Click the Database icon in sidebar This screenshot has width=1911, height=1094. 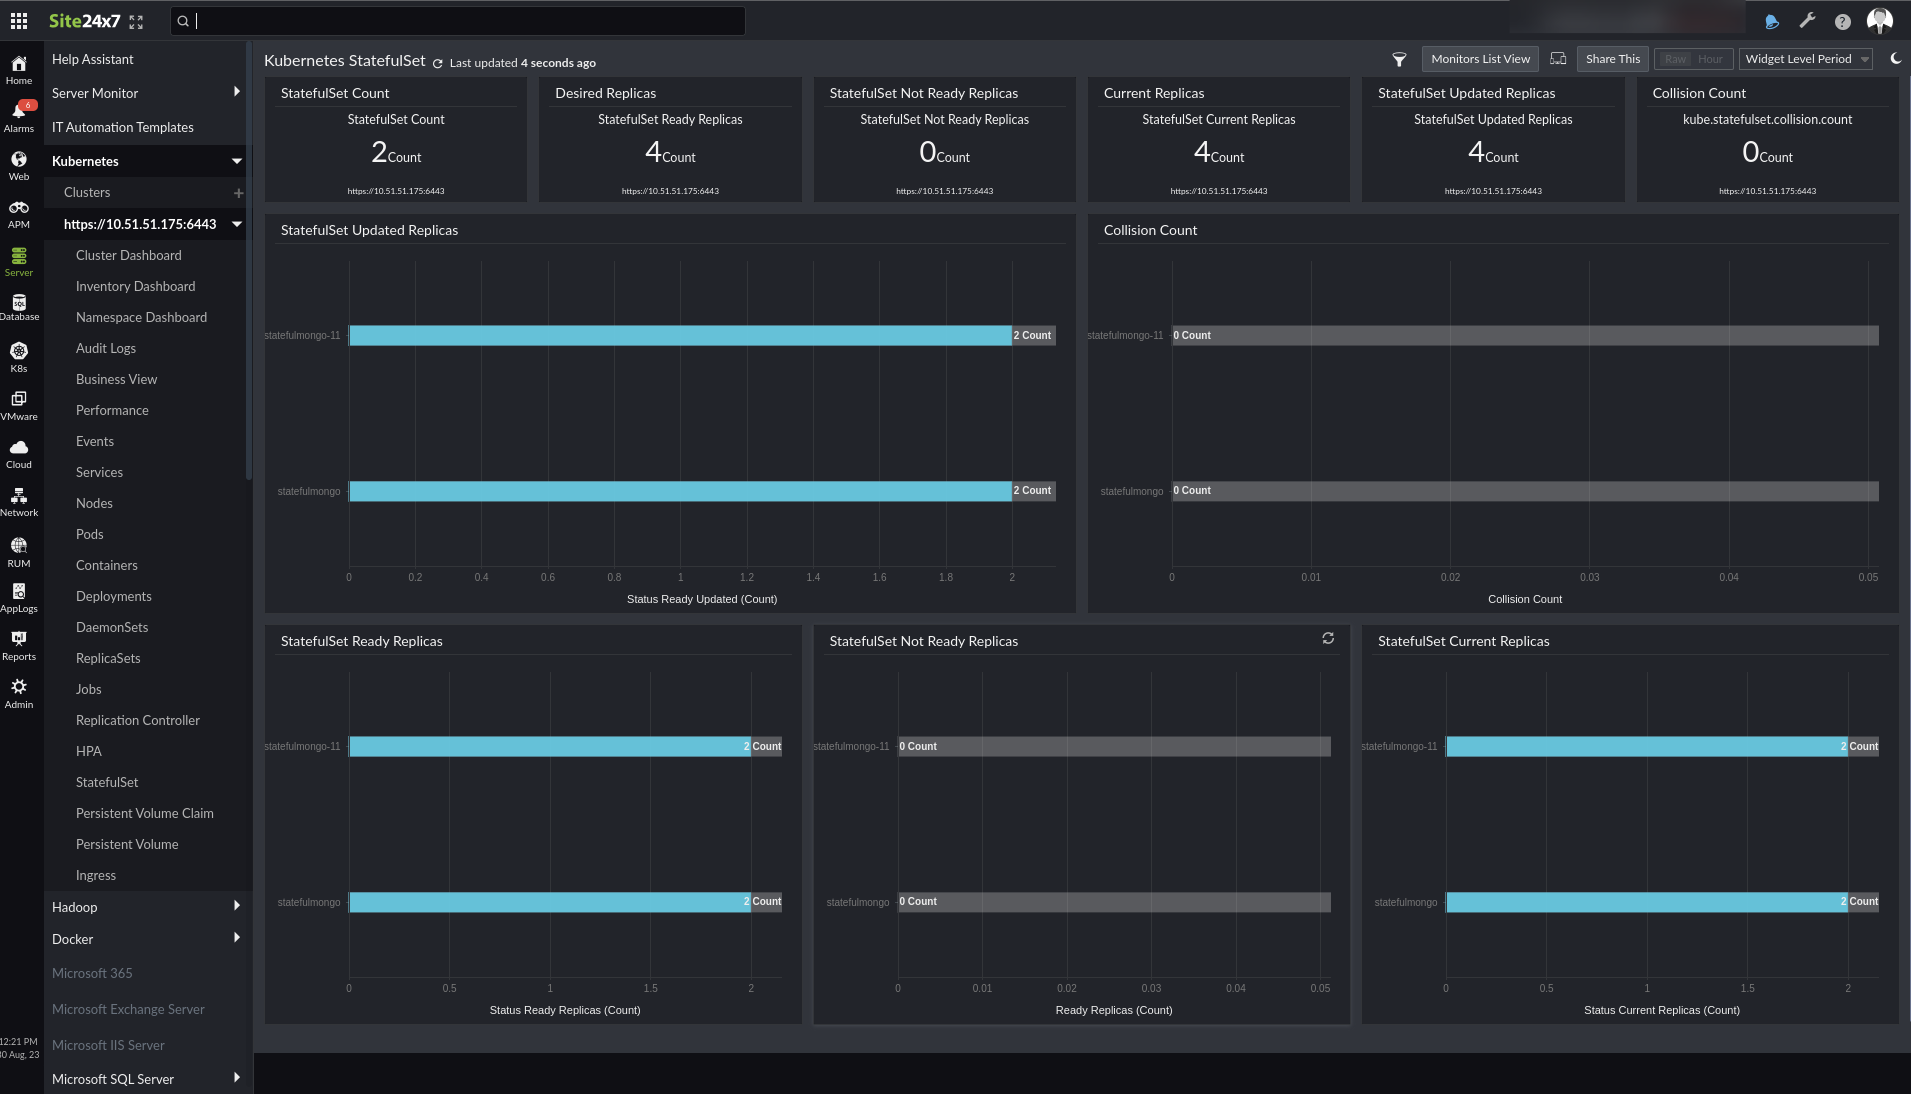pyautogui.click(x=19, y=306)
